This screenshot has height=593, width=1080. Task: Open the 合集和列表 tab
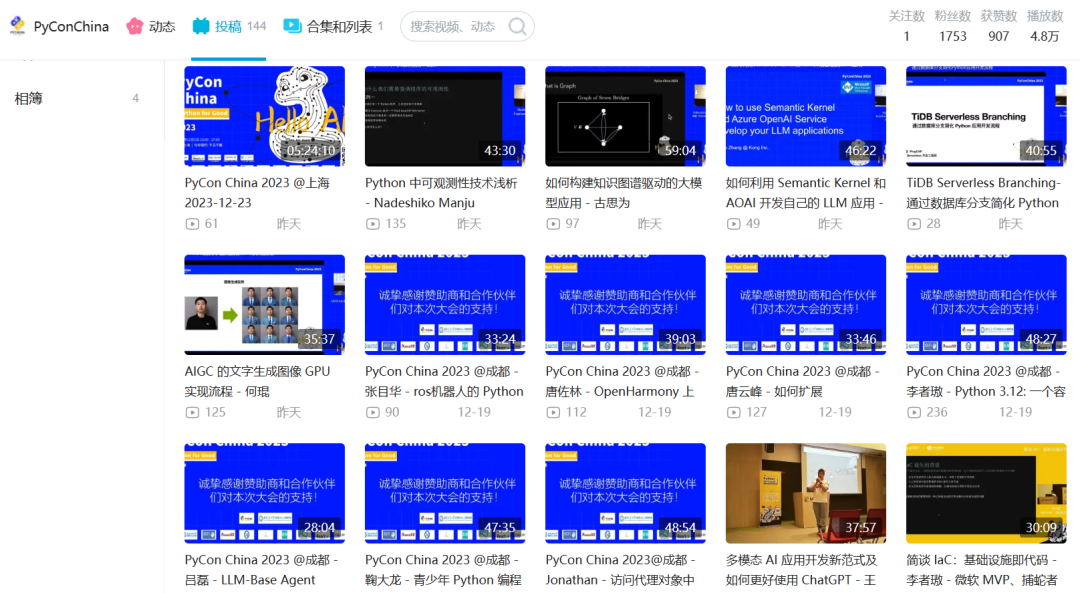(333, 26)
